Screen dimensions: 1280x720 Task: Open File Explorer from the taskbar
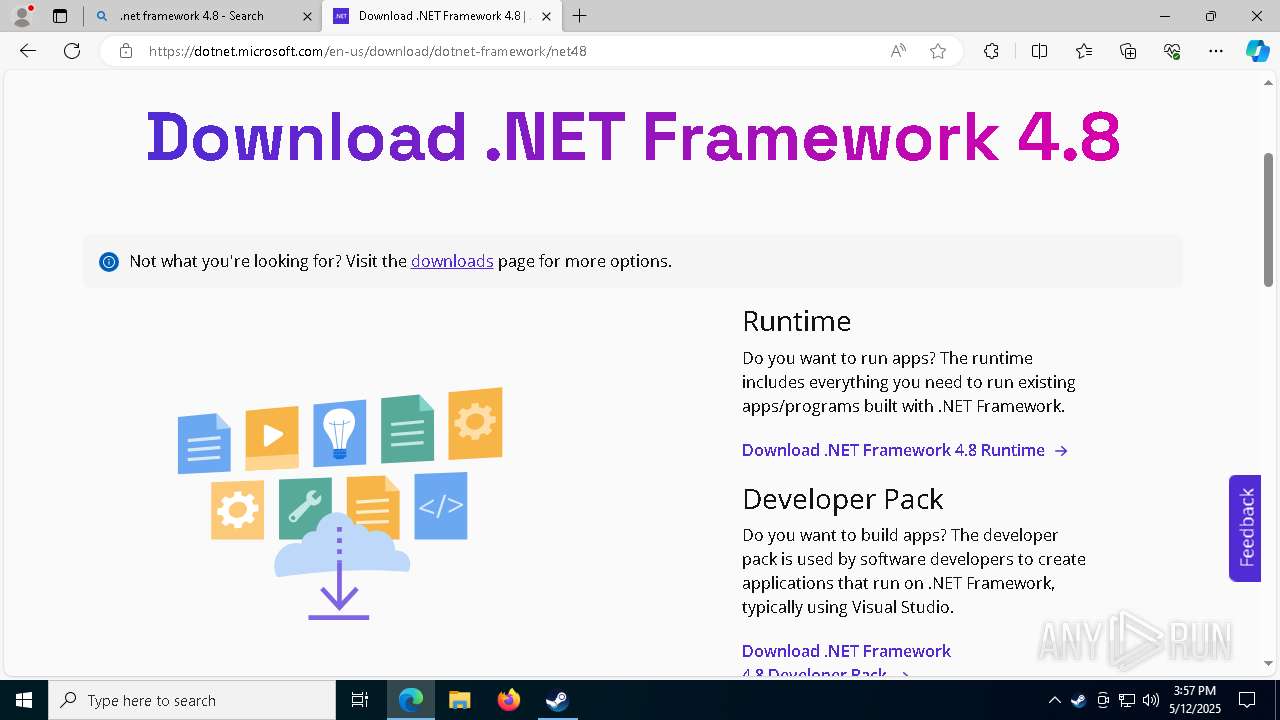(460, 700)
